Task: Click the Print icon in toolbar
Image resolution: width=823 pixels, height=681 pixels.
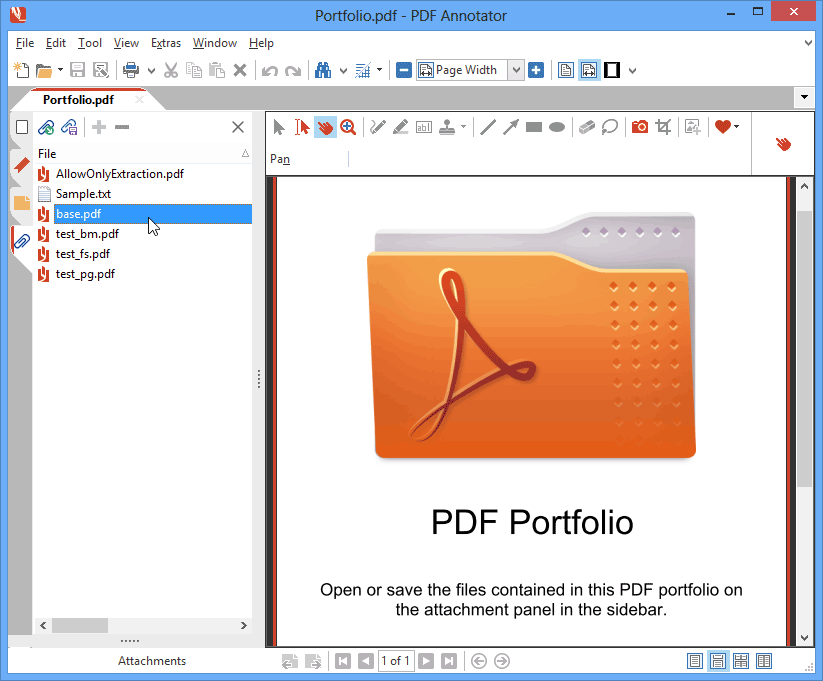Action: pyautogui.click(x=131, y=70)
